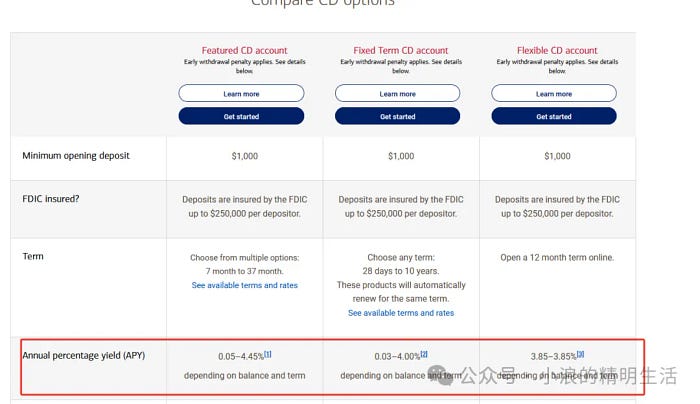Select the Flexible CD account heading
700x404 pixels.
(x=557, y=50)
